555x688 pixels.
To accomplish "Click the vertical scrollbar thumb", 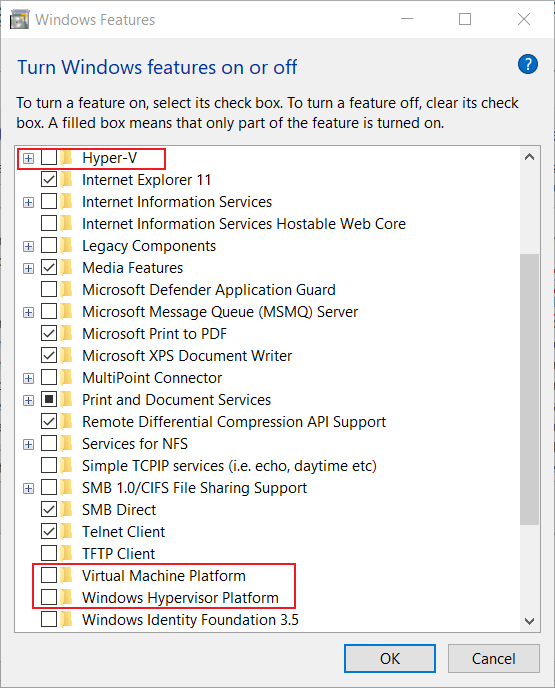I will coord(530,389).
